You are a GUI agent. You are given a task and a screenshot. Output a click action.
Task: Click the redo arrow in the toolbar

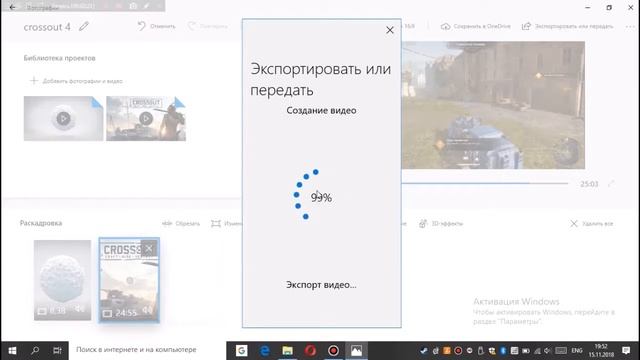pyautogui.click(x=191, y=26)
